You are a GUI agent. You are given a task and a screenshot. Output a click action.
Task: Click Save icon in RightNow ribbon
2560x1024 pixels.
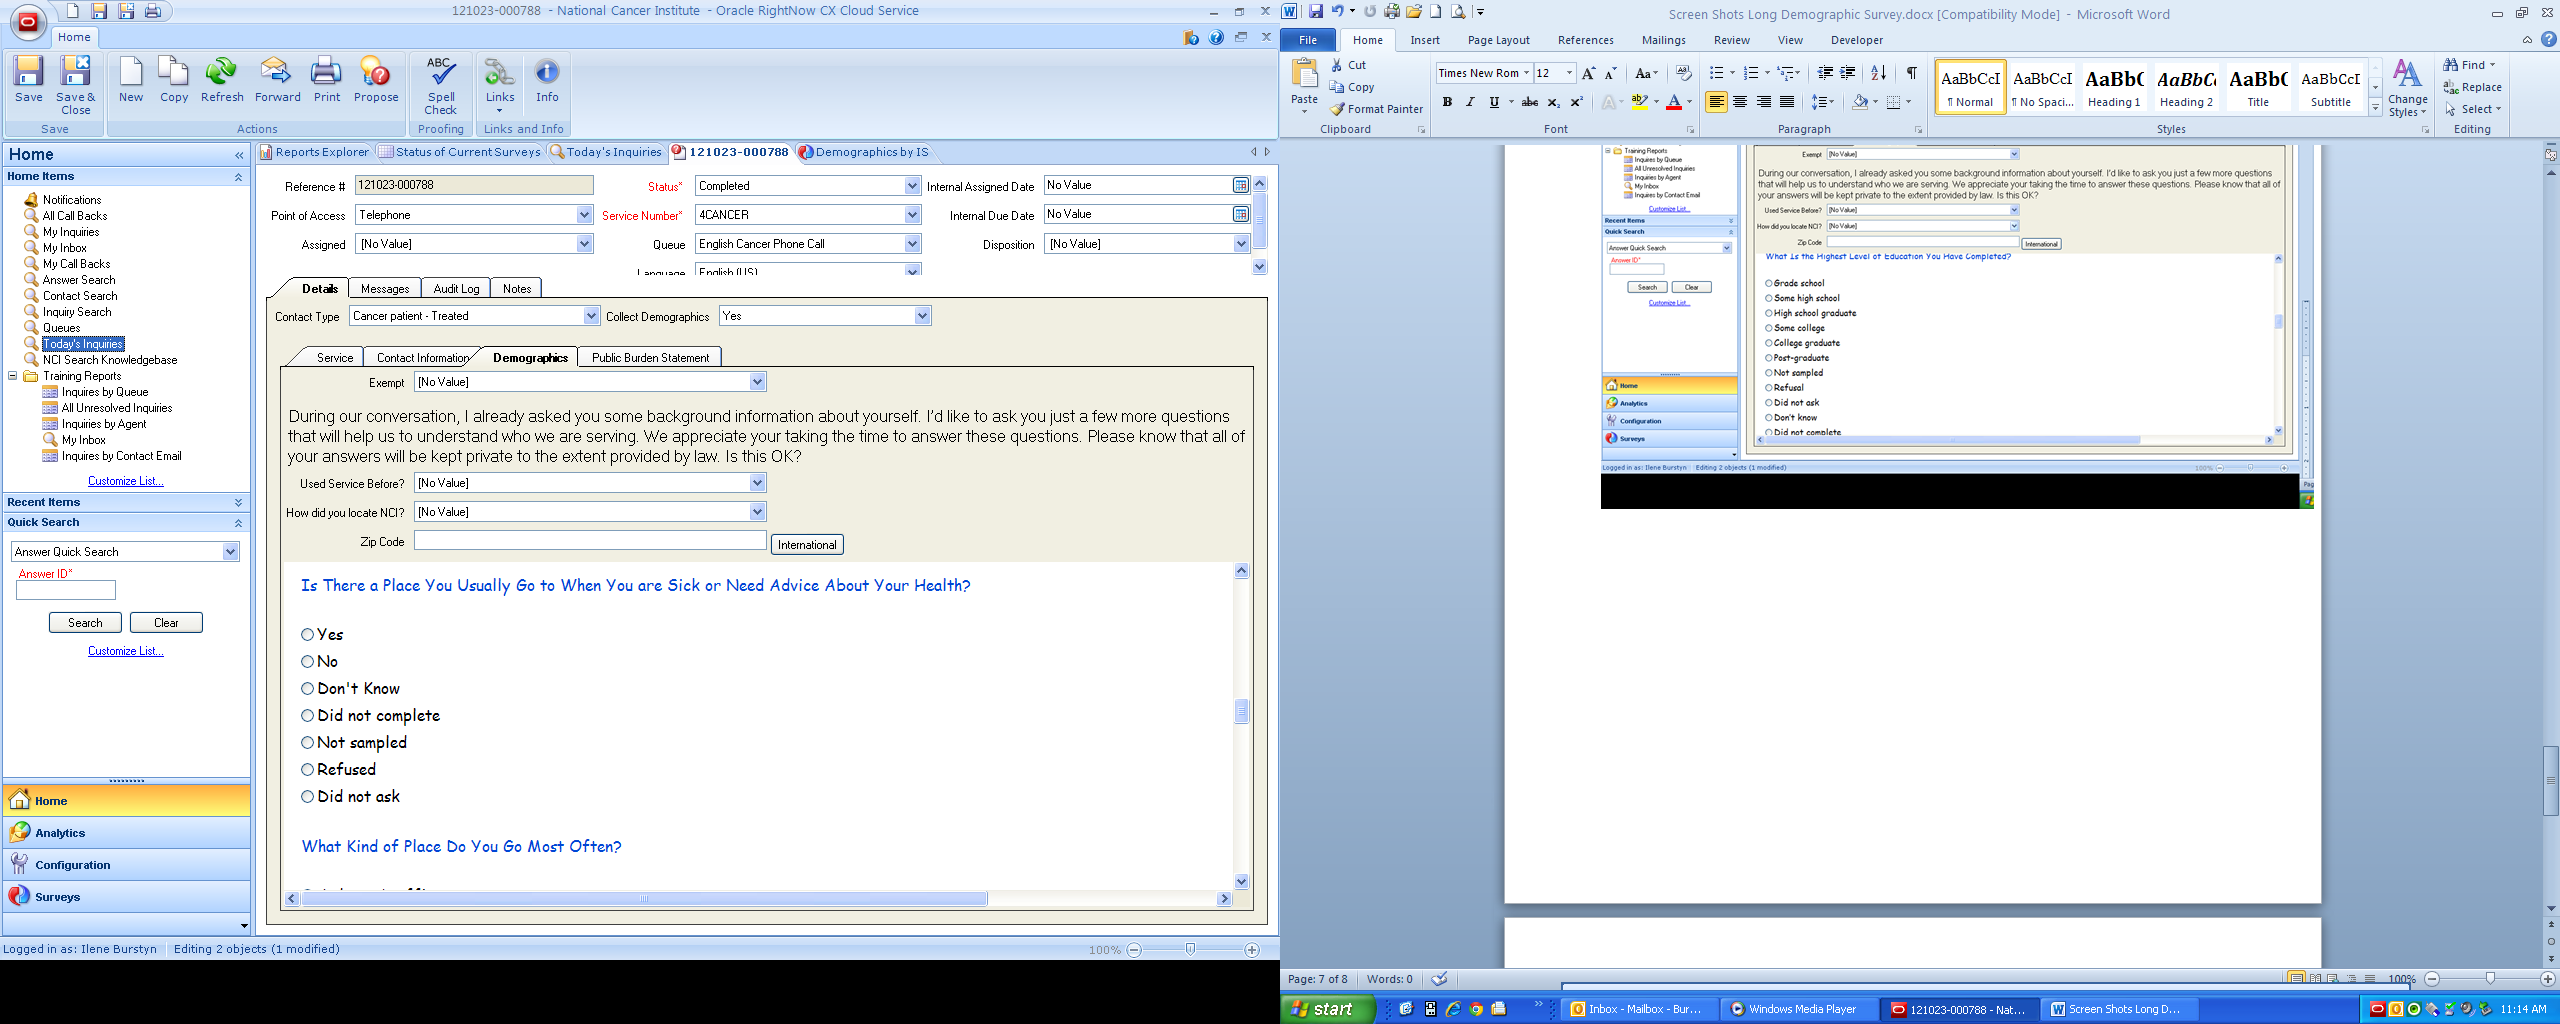tap(28, 80)
